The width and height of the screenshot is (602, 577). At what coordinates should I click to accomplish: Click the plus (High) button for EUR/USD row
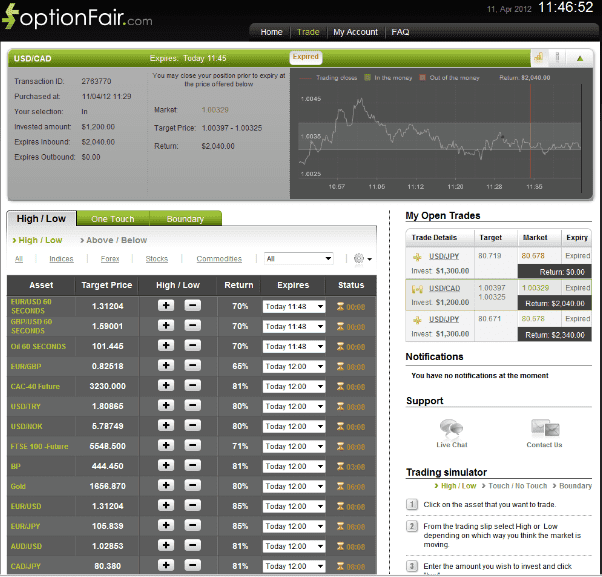pos(166,505)
